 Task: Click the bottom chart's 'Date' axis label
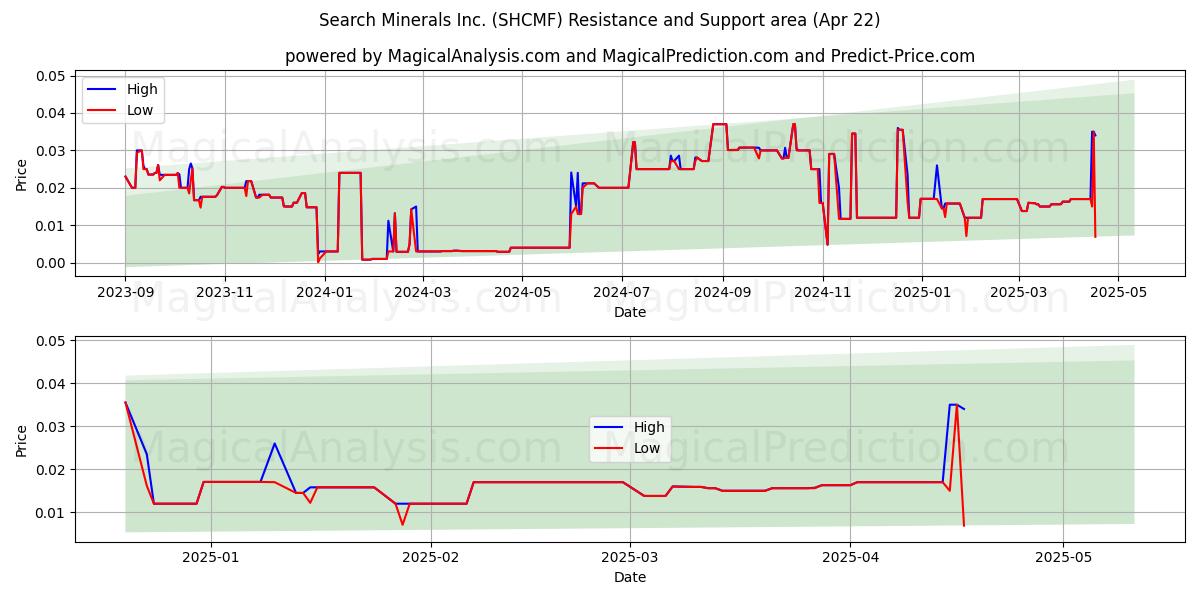pyautogui.click(x=630, y=577)
